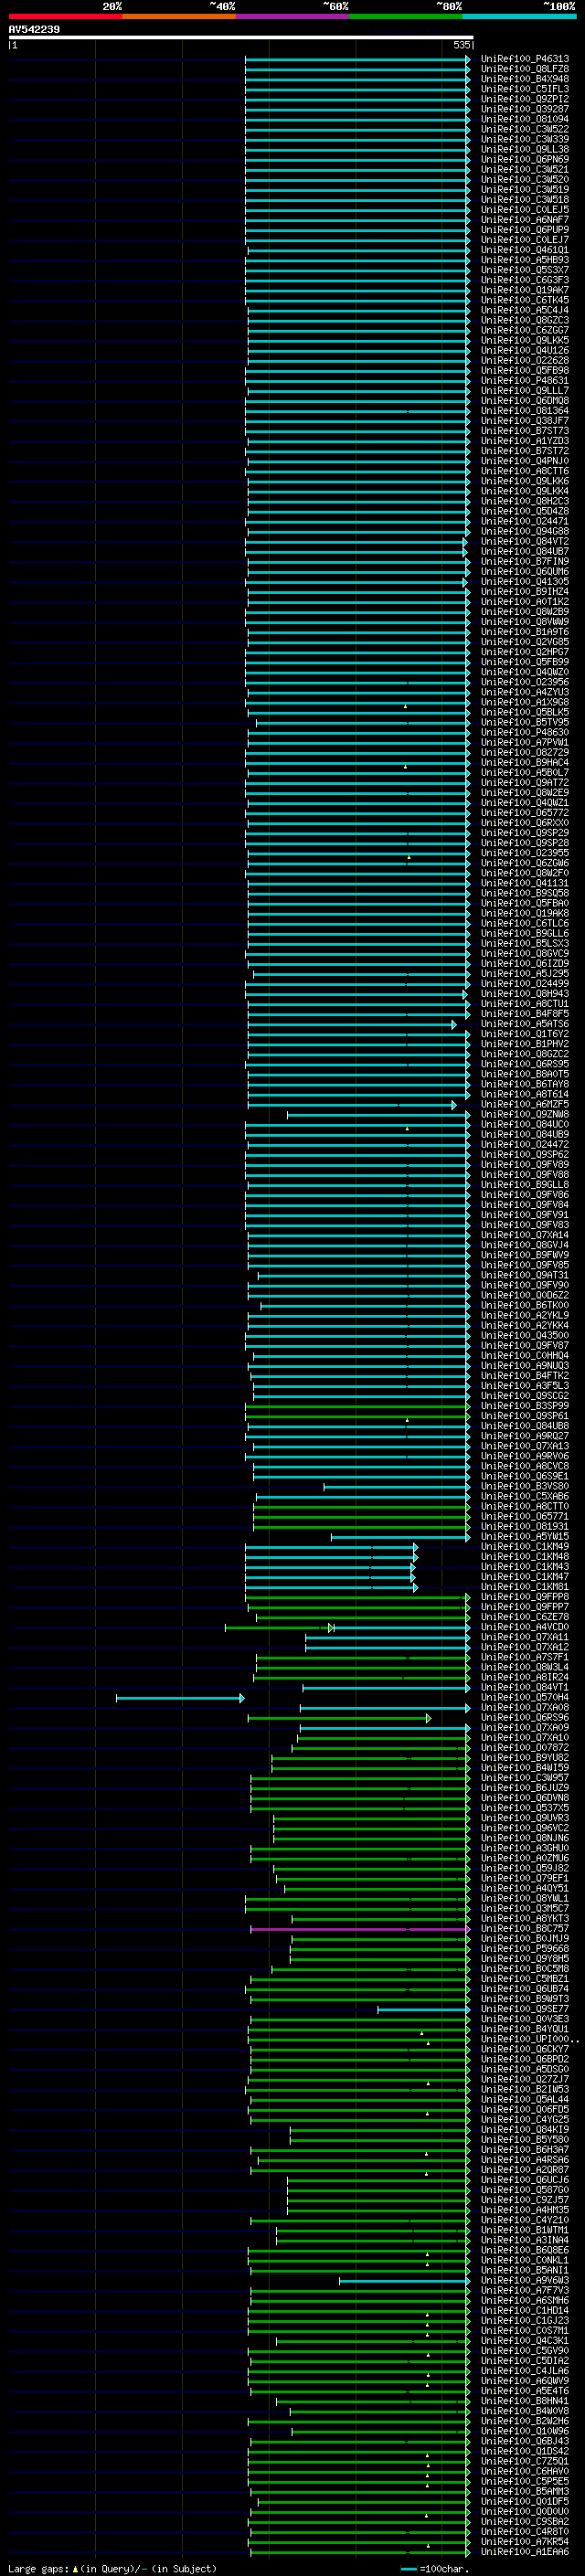The image size is (585, 2576).
Task: Click the short cyan alignment bar of Q570H4
Action: pyautogui.click(x=180, y=1697)
